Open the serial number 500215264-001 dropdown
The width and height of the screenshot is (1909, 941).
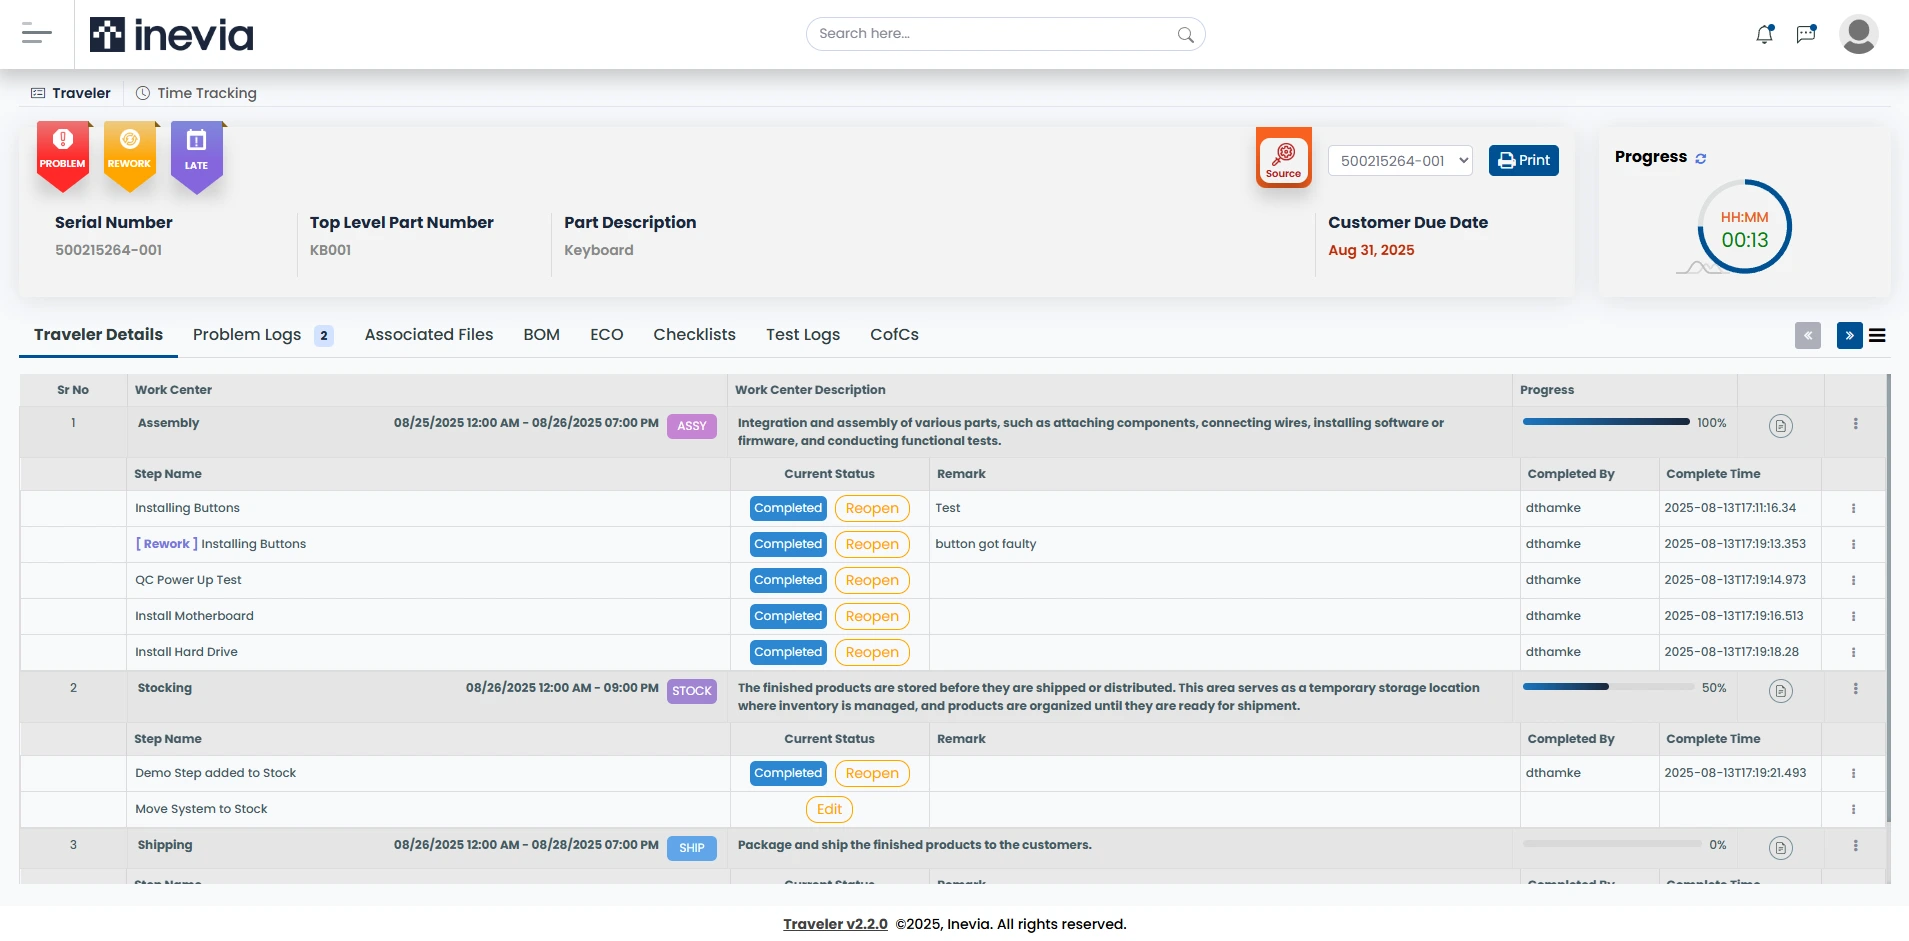[1400, 161]
